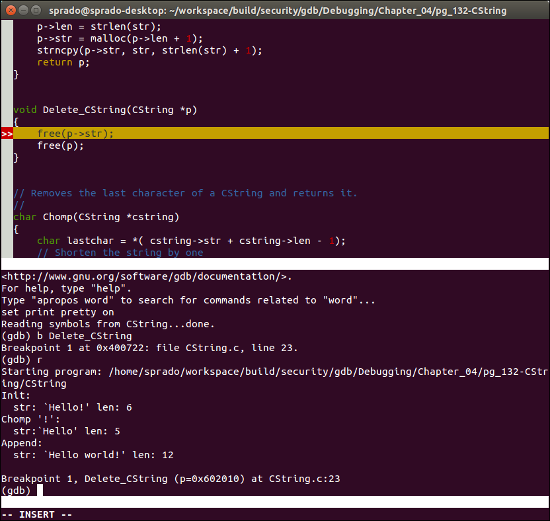Click the 'Starting program:' output line
The height and width of the screenshot is (521, 550).
(274, 378)
